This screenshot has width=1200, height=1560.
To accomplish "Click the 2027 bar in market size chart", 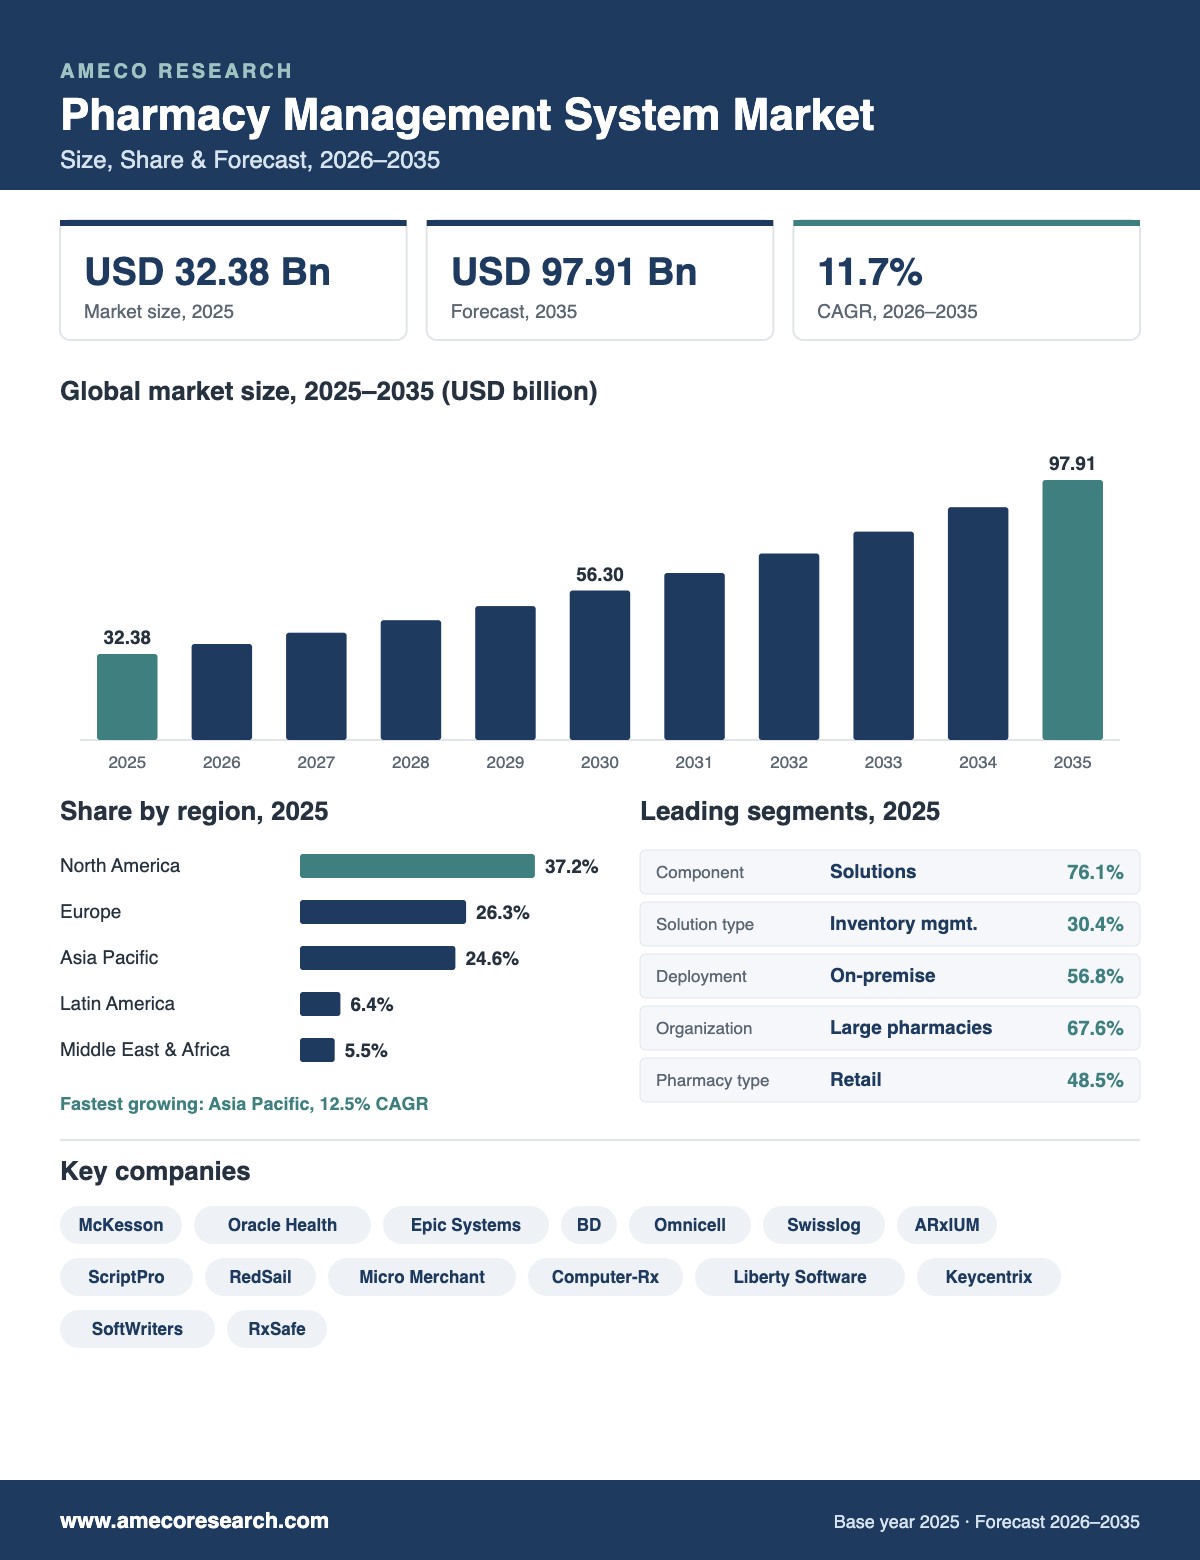I will click(316, 686).
